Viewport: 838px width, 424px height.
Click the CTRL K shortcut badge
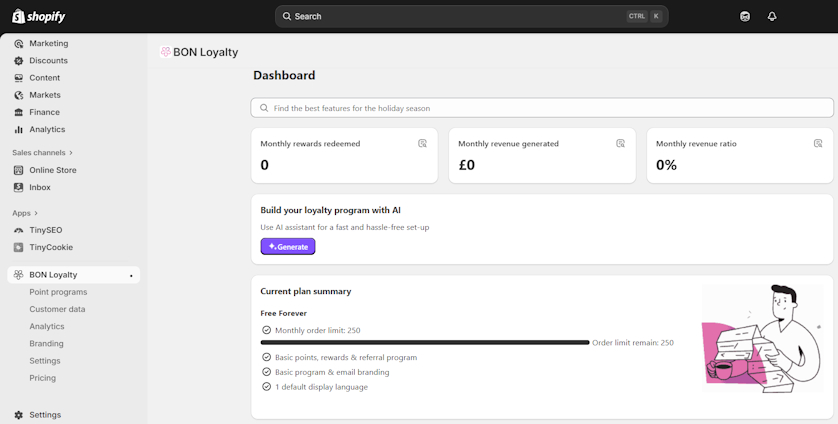point(645,17)
